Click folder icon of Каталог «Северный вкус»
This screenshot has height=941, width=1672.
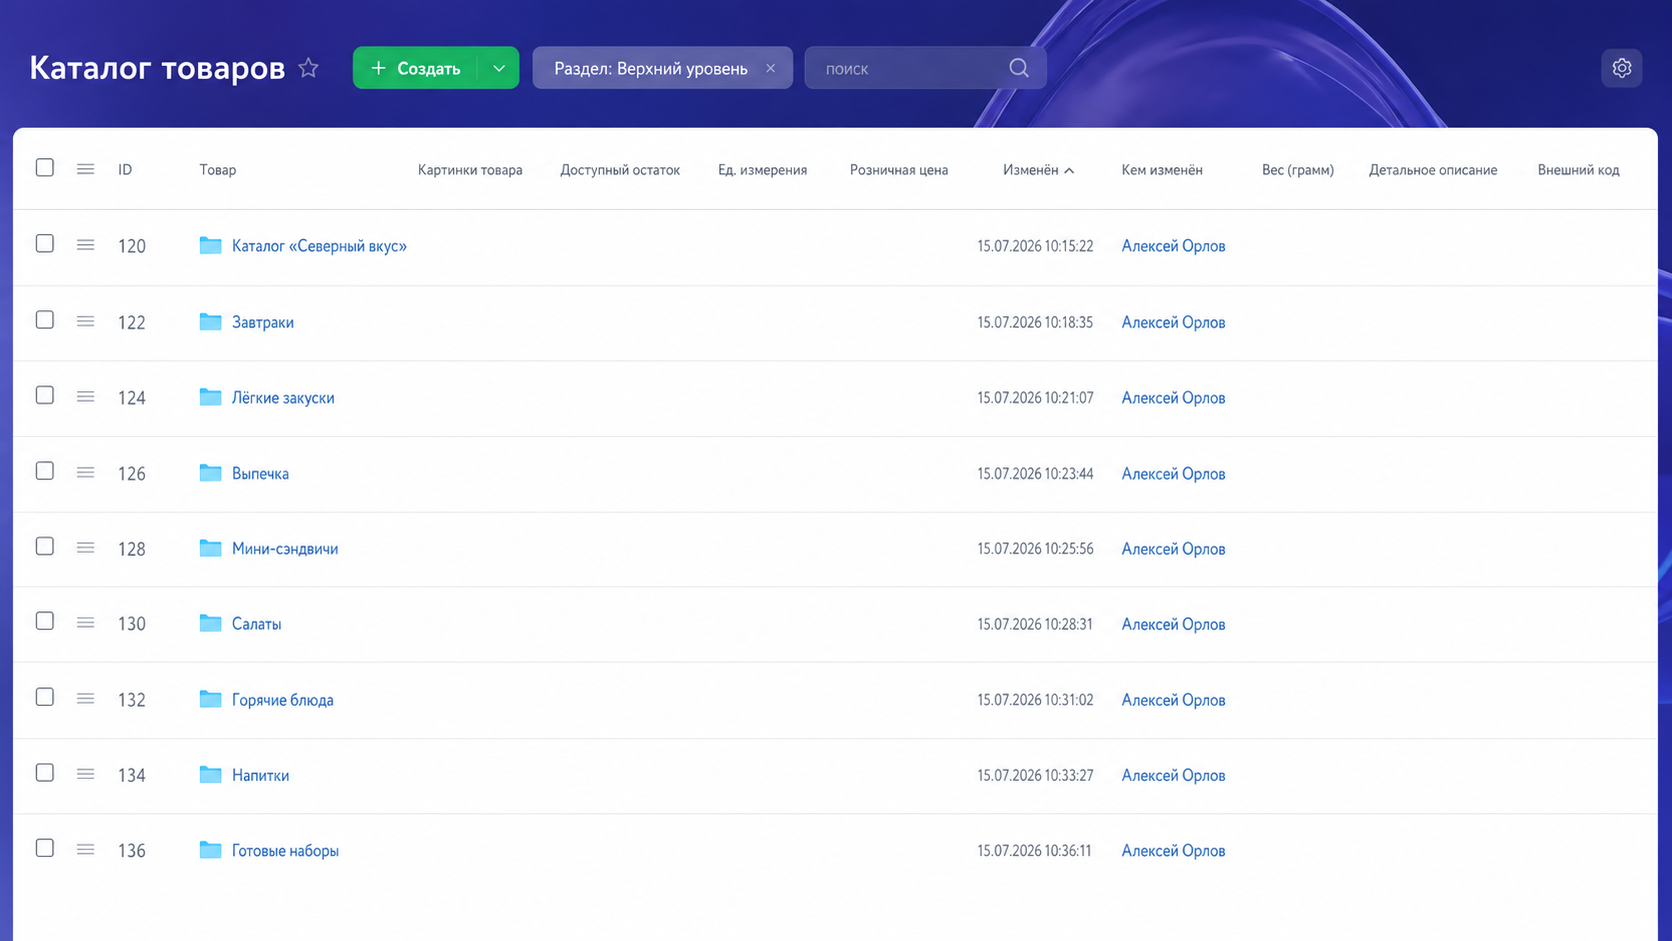[210, 245]
